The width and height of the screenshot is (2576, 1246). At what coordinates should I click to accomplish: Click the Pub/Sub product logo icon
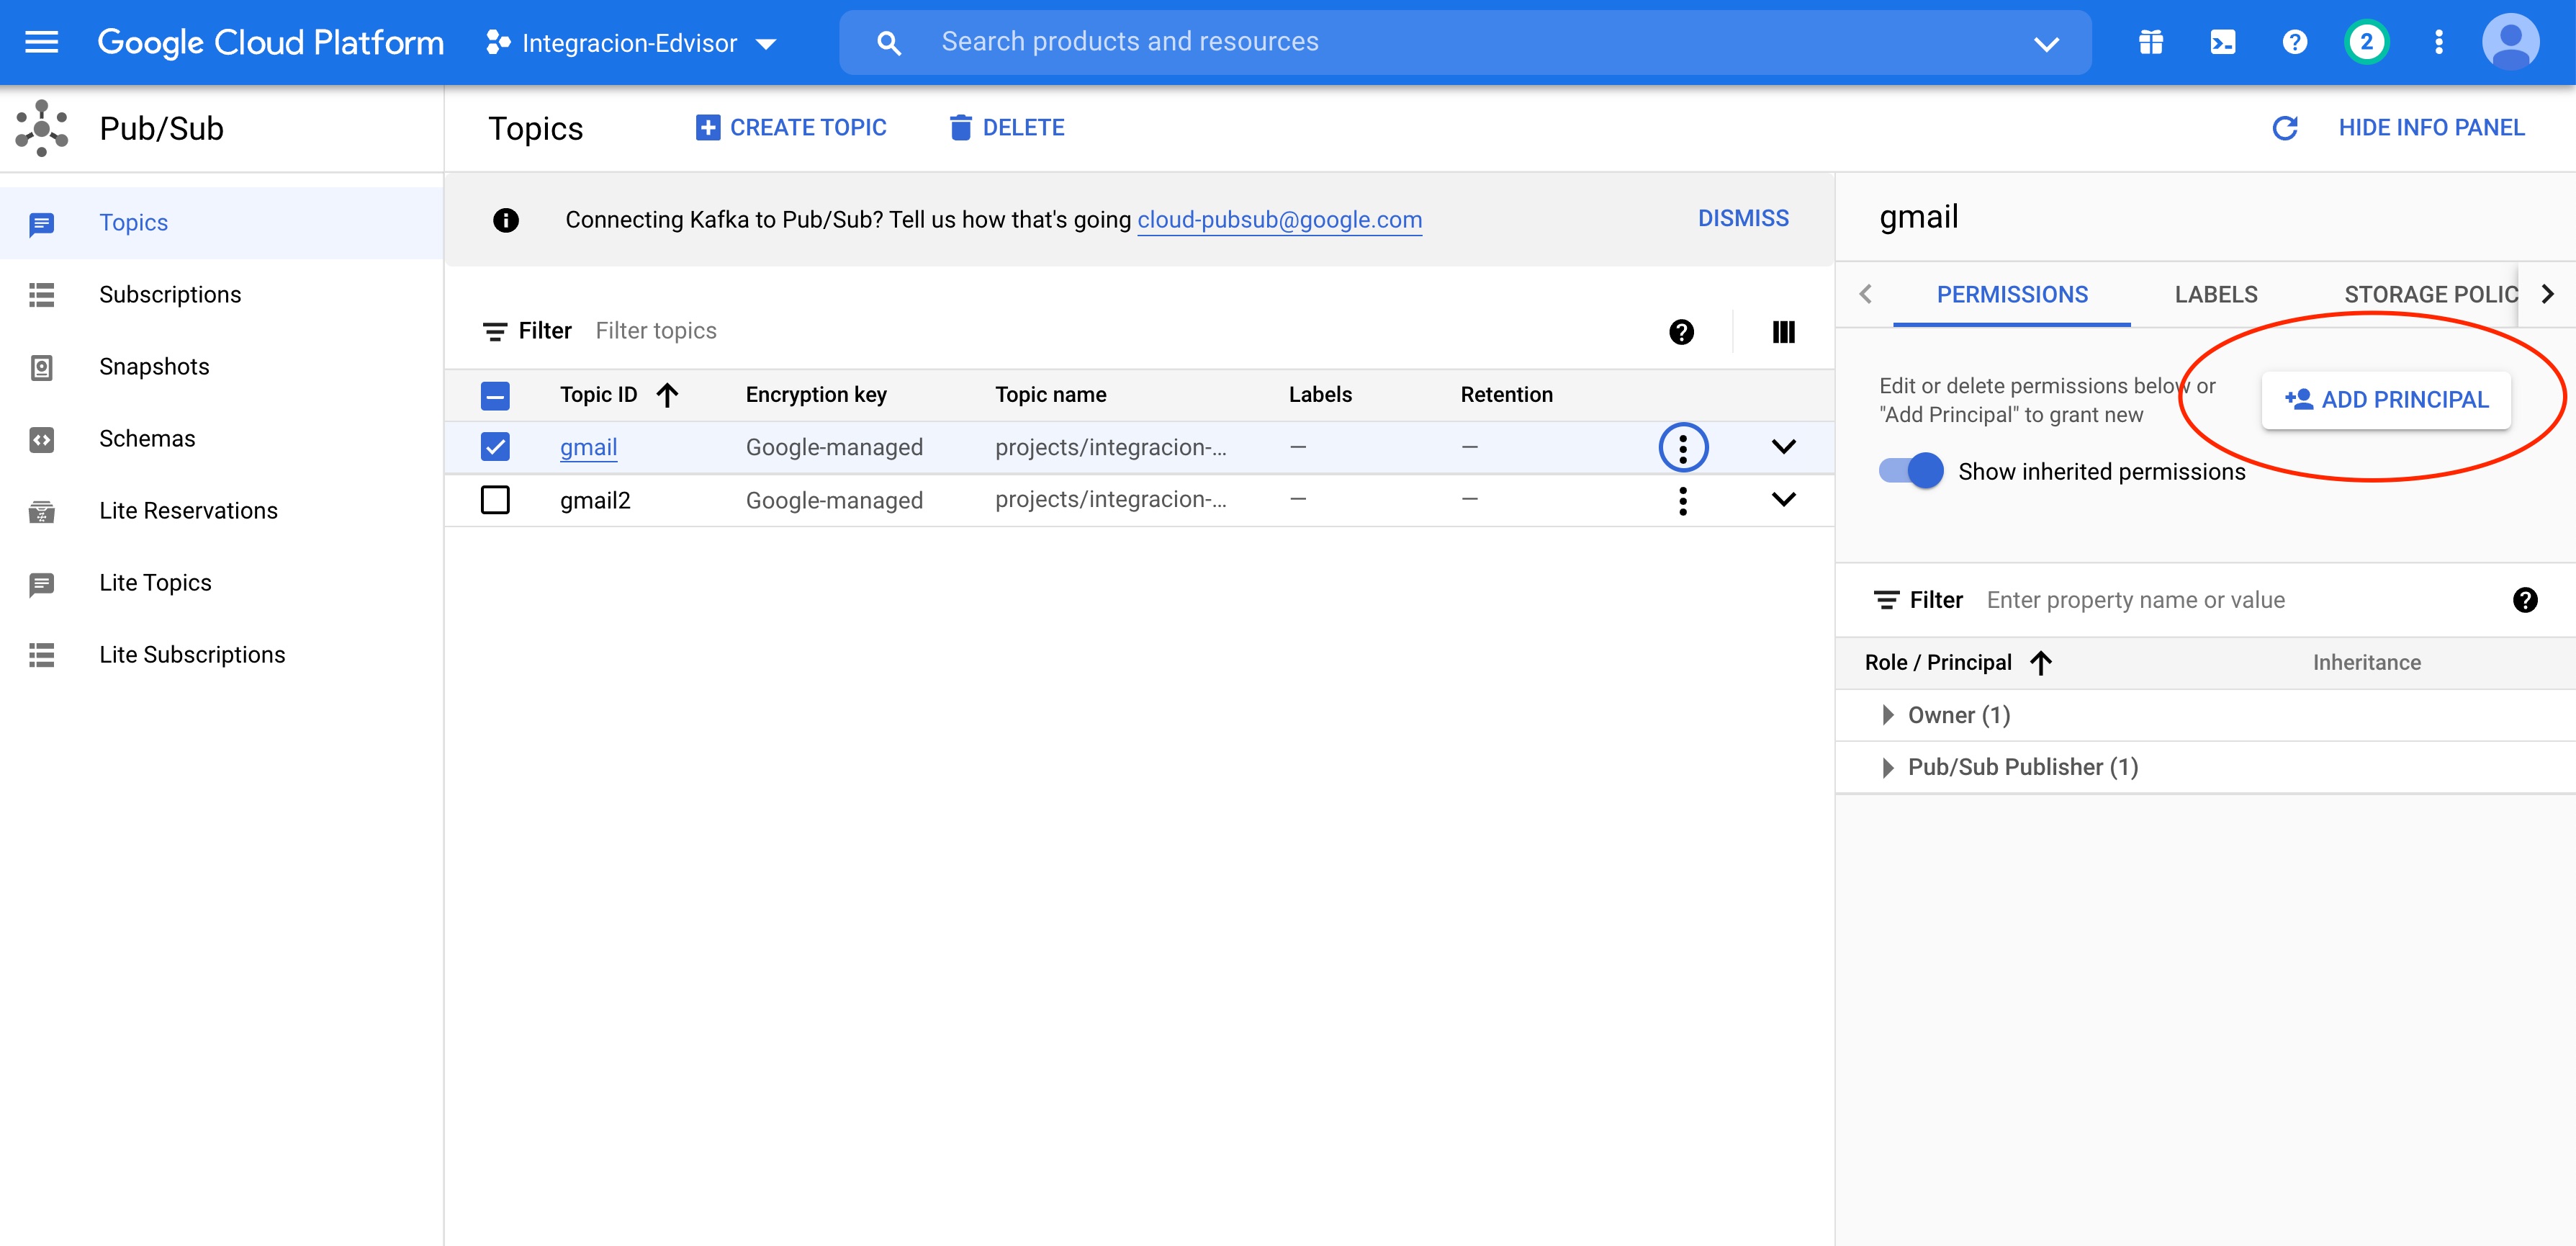pyautogui.click(x=41, y=128)
